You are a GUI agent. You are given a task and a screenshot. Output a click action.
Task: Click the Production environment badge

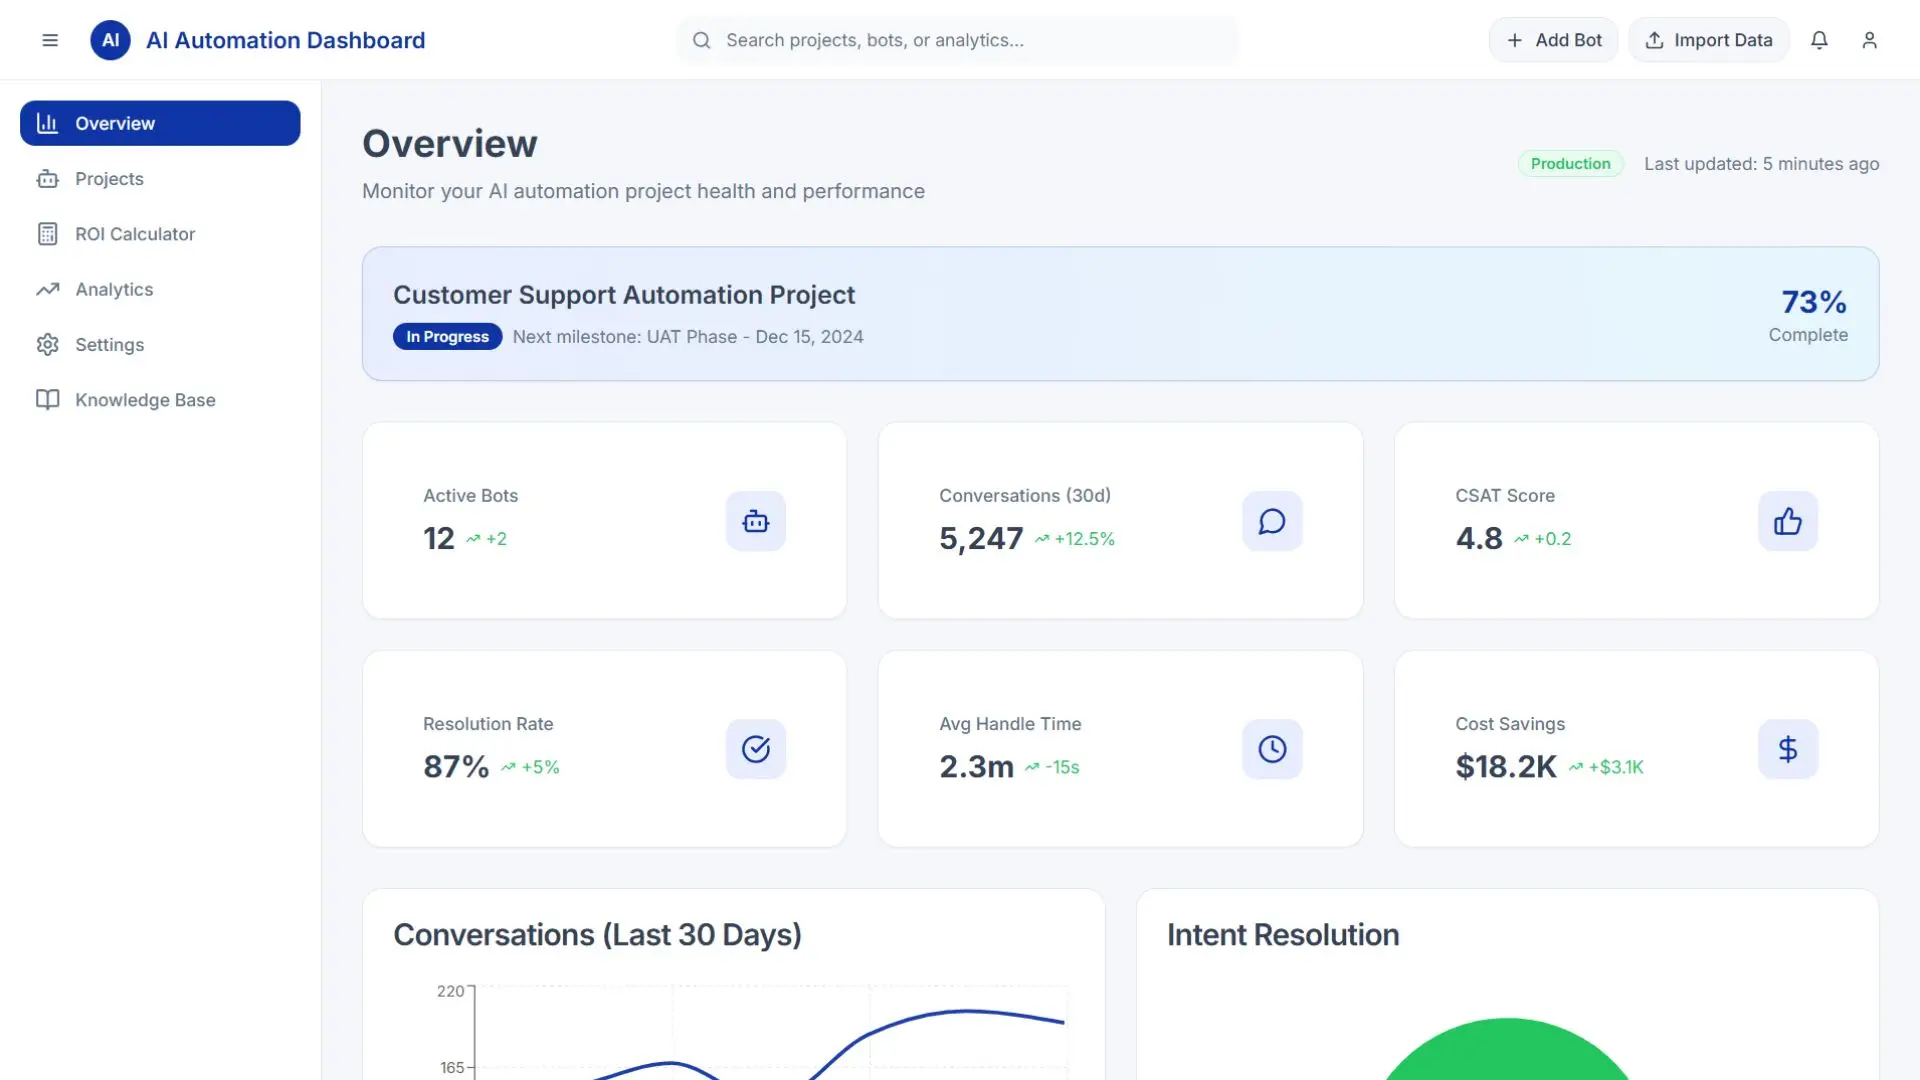click(1570, 164)
